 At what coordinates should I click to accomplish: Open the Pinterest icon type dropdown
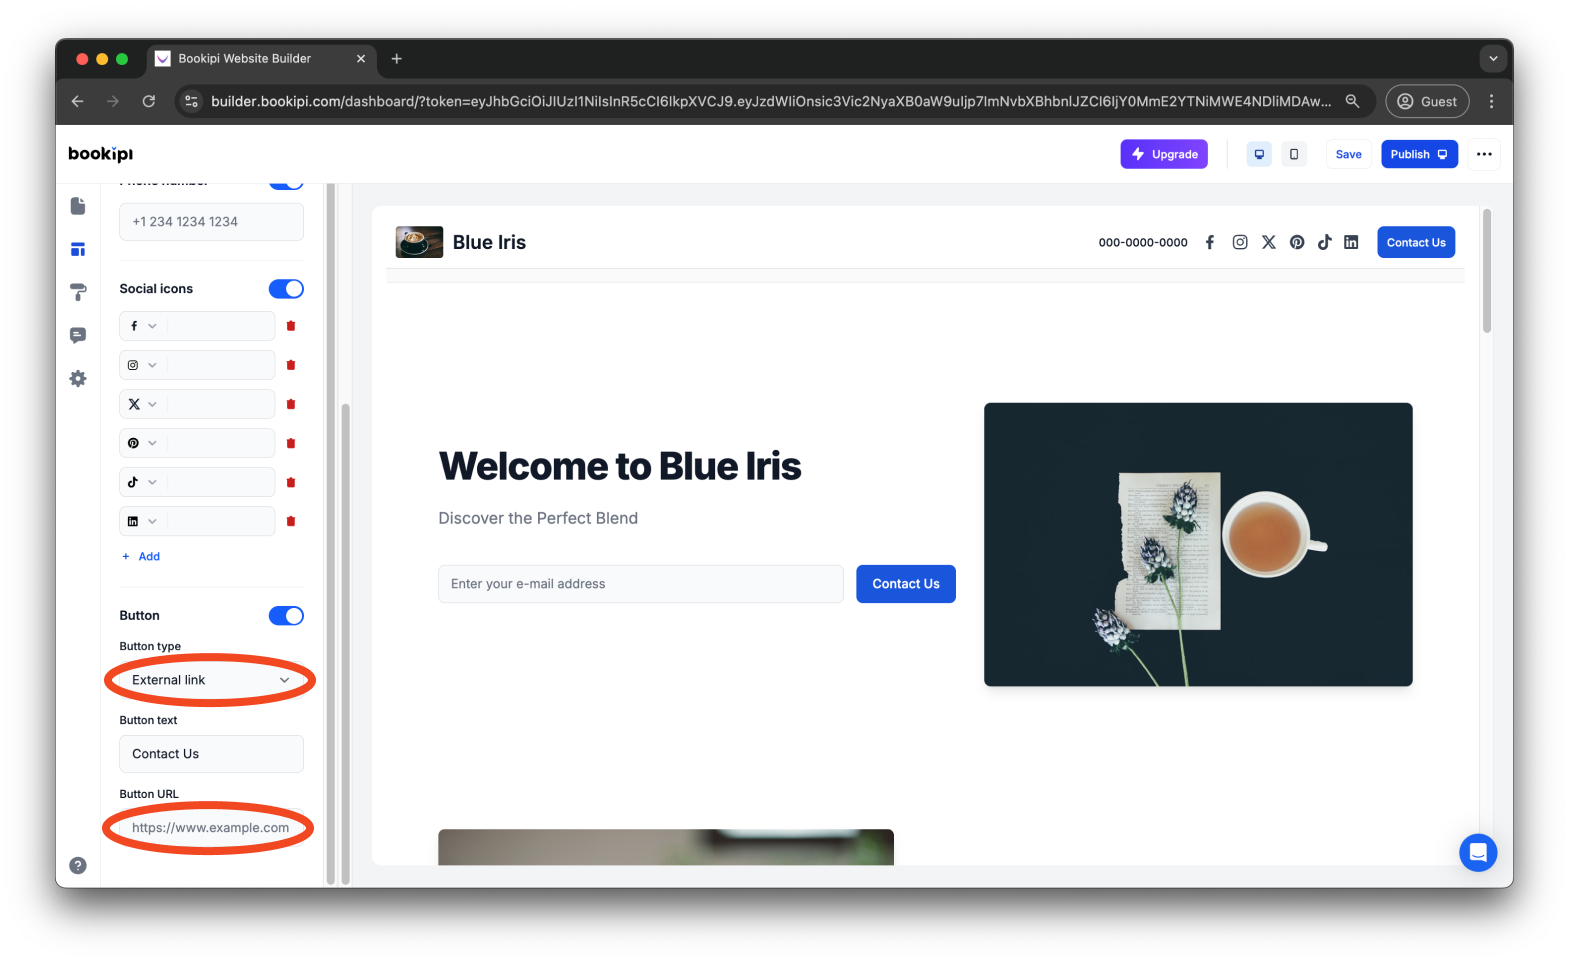point(143,443)
